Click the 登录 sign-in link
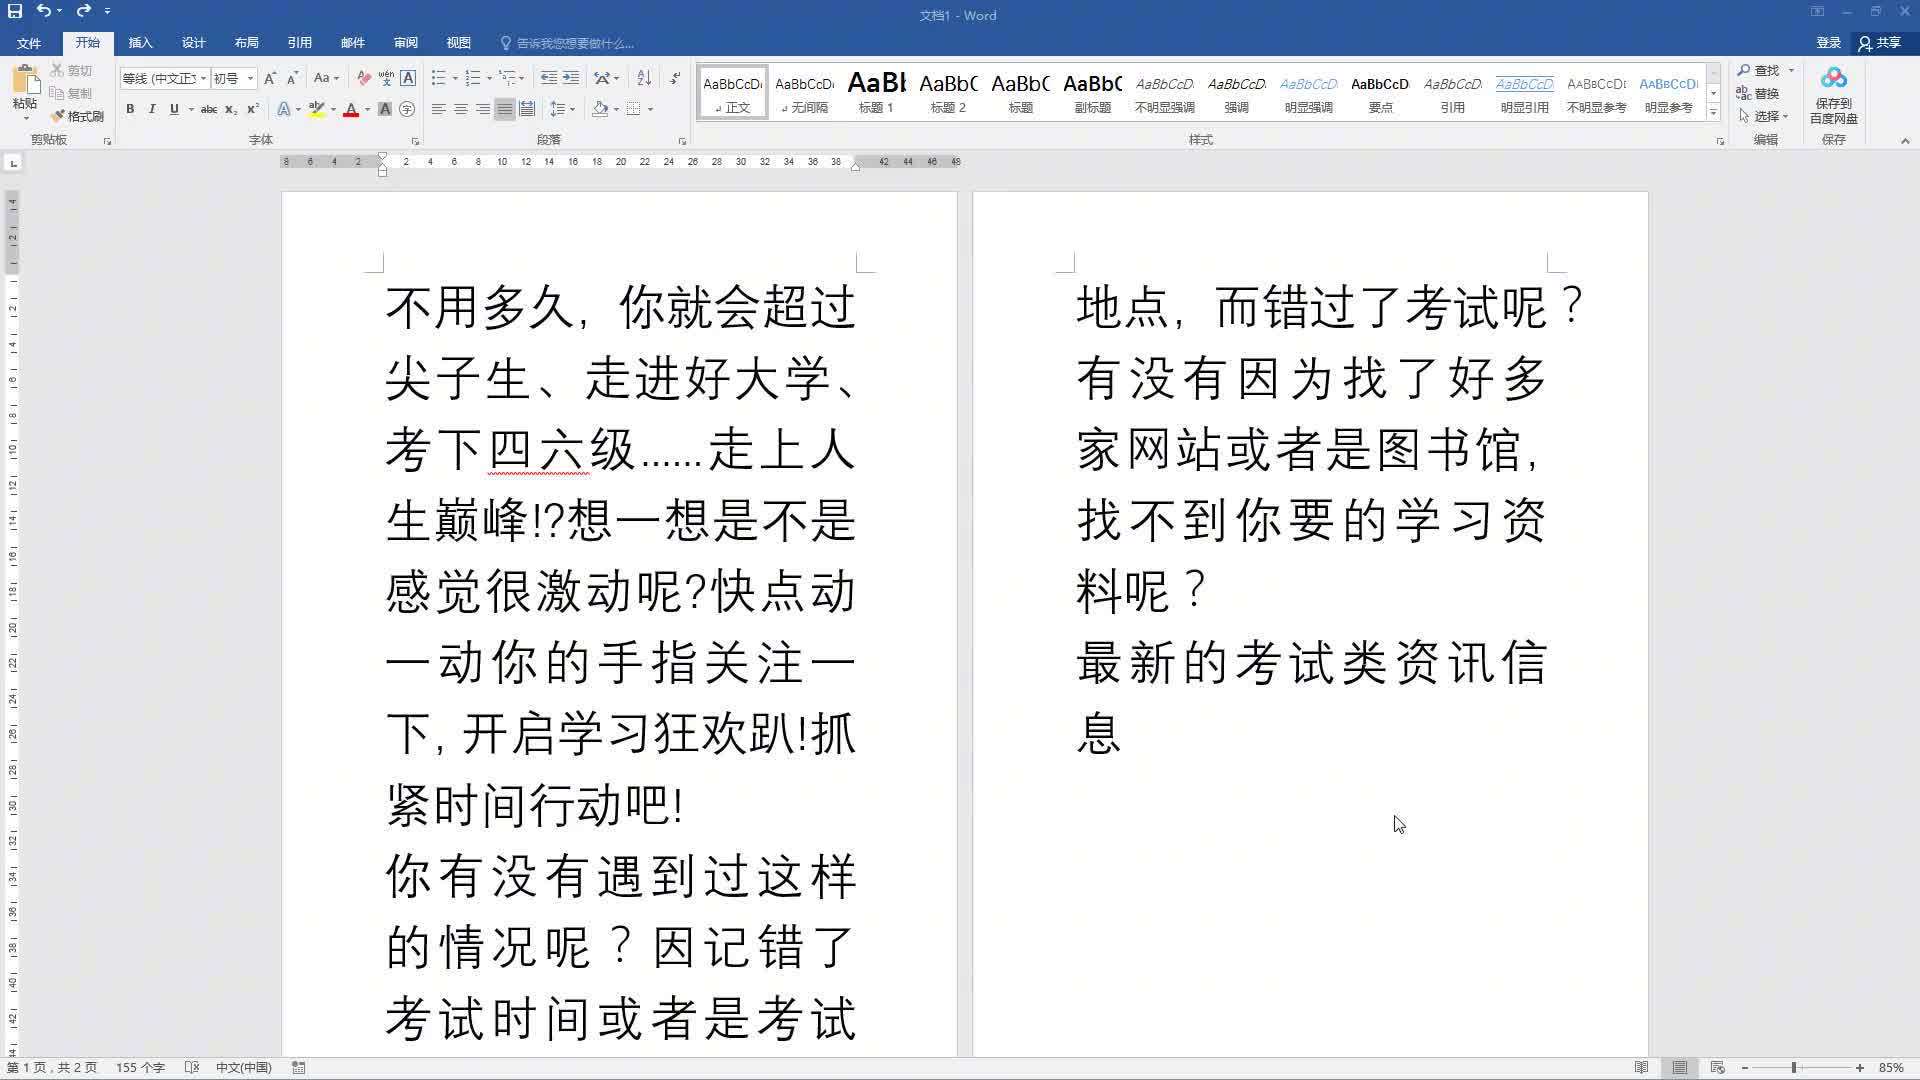This screenshot has width=1920, height=1080. pyautogui.click(x=1828, y=42)
